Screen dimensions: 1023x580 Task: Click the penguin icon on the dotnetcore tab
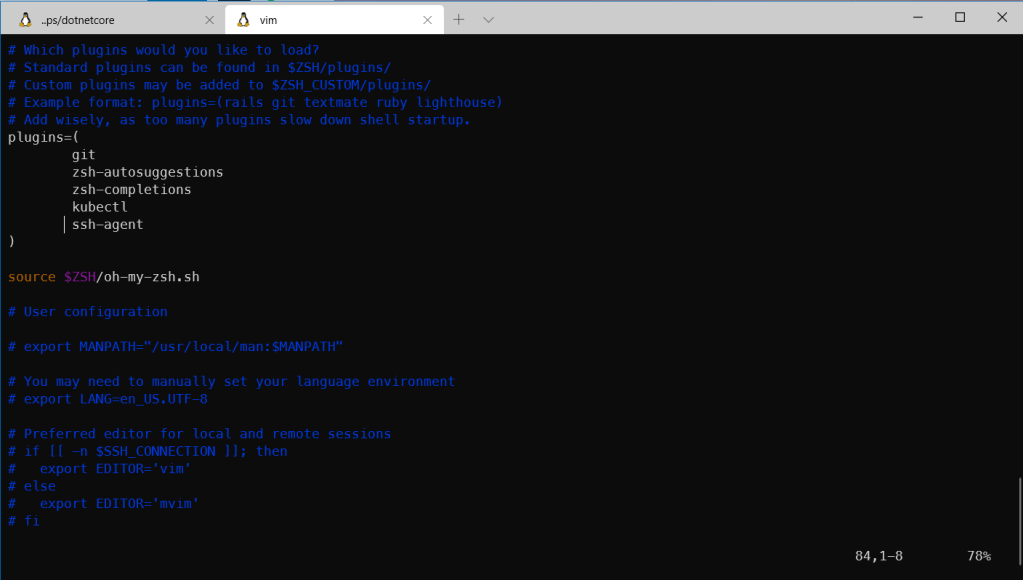[25, 19]
